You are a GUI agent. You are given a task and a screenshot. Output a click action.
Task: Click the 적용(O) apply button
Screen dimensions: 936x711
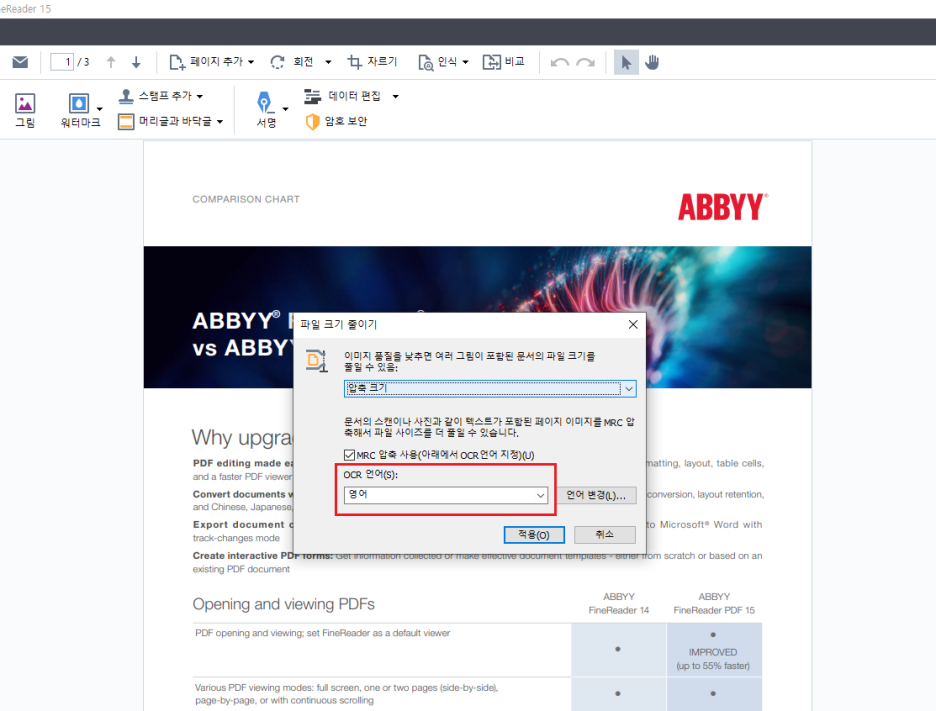[534, 534]
